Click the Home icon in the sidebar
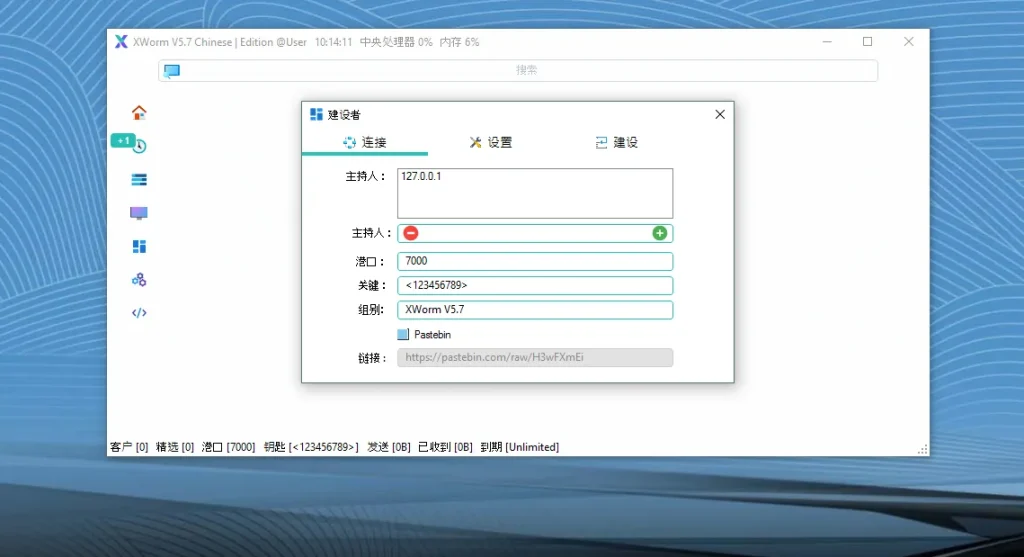Image resolution: width=1024 pixels, height=557 pixels. click(139, 112)
